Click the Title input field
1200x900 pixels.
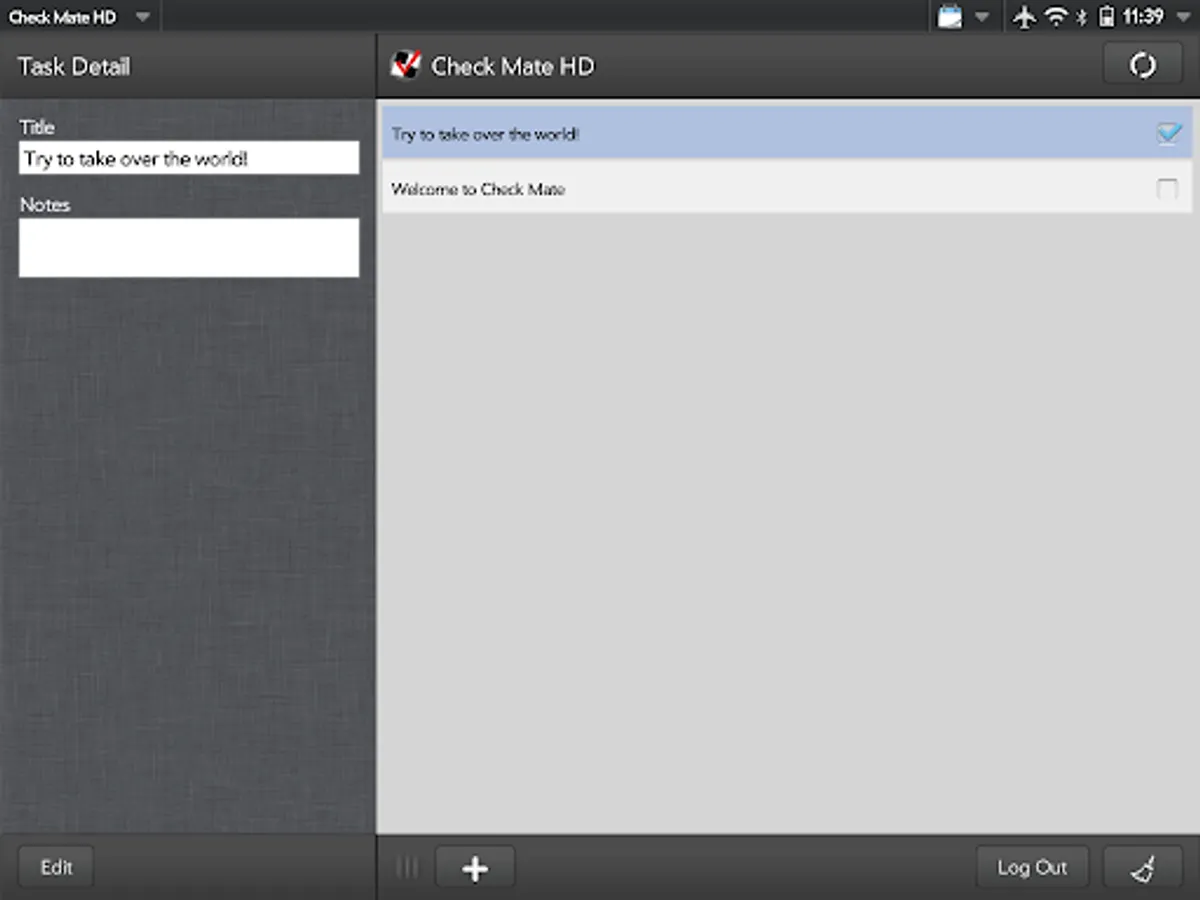(189, 158)
